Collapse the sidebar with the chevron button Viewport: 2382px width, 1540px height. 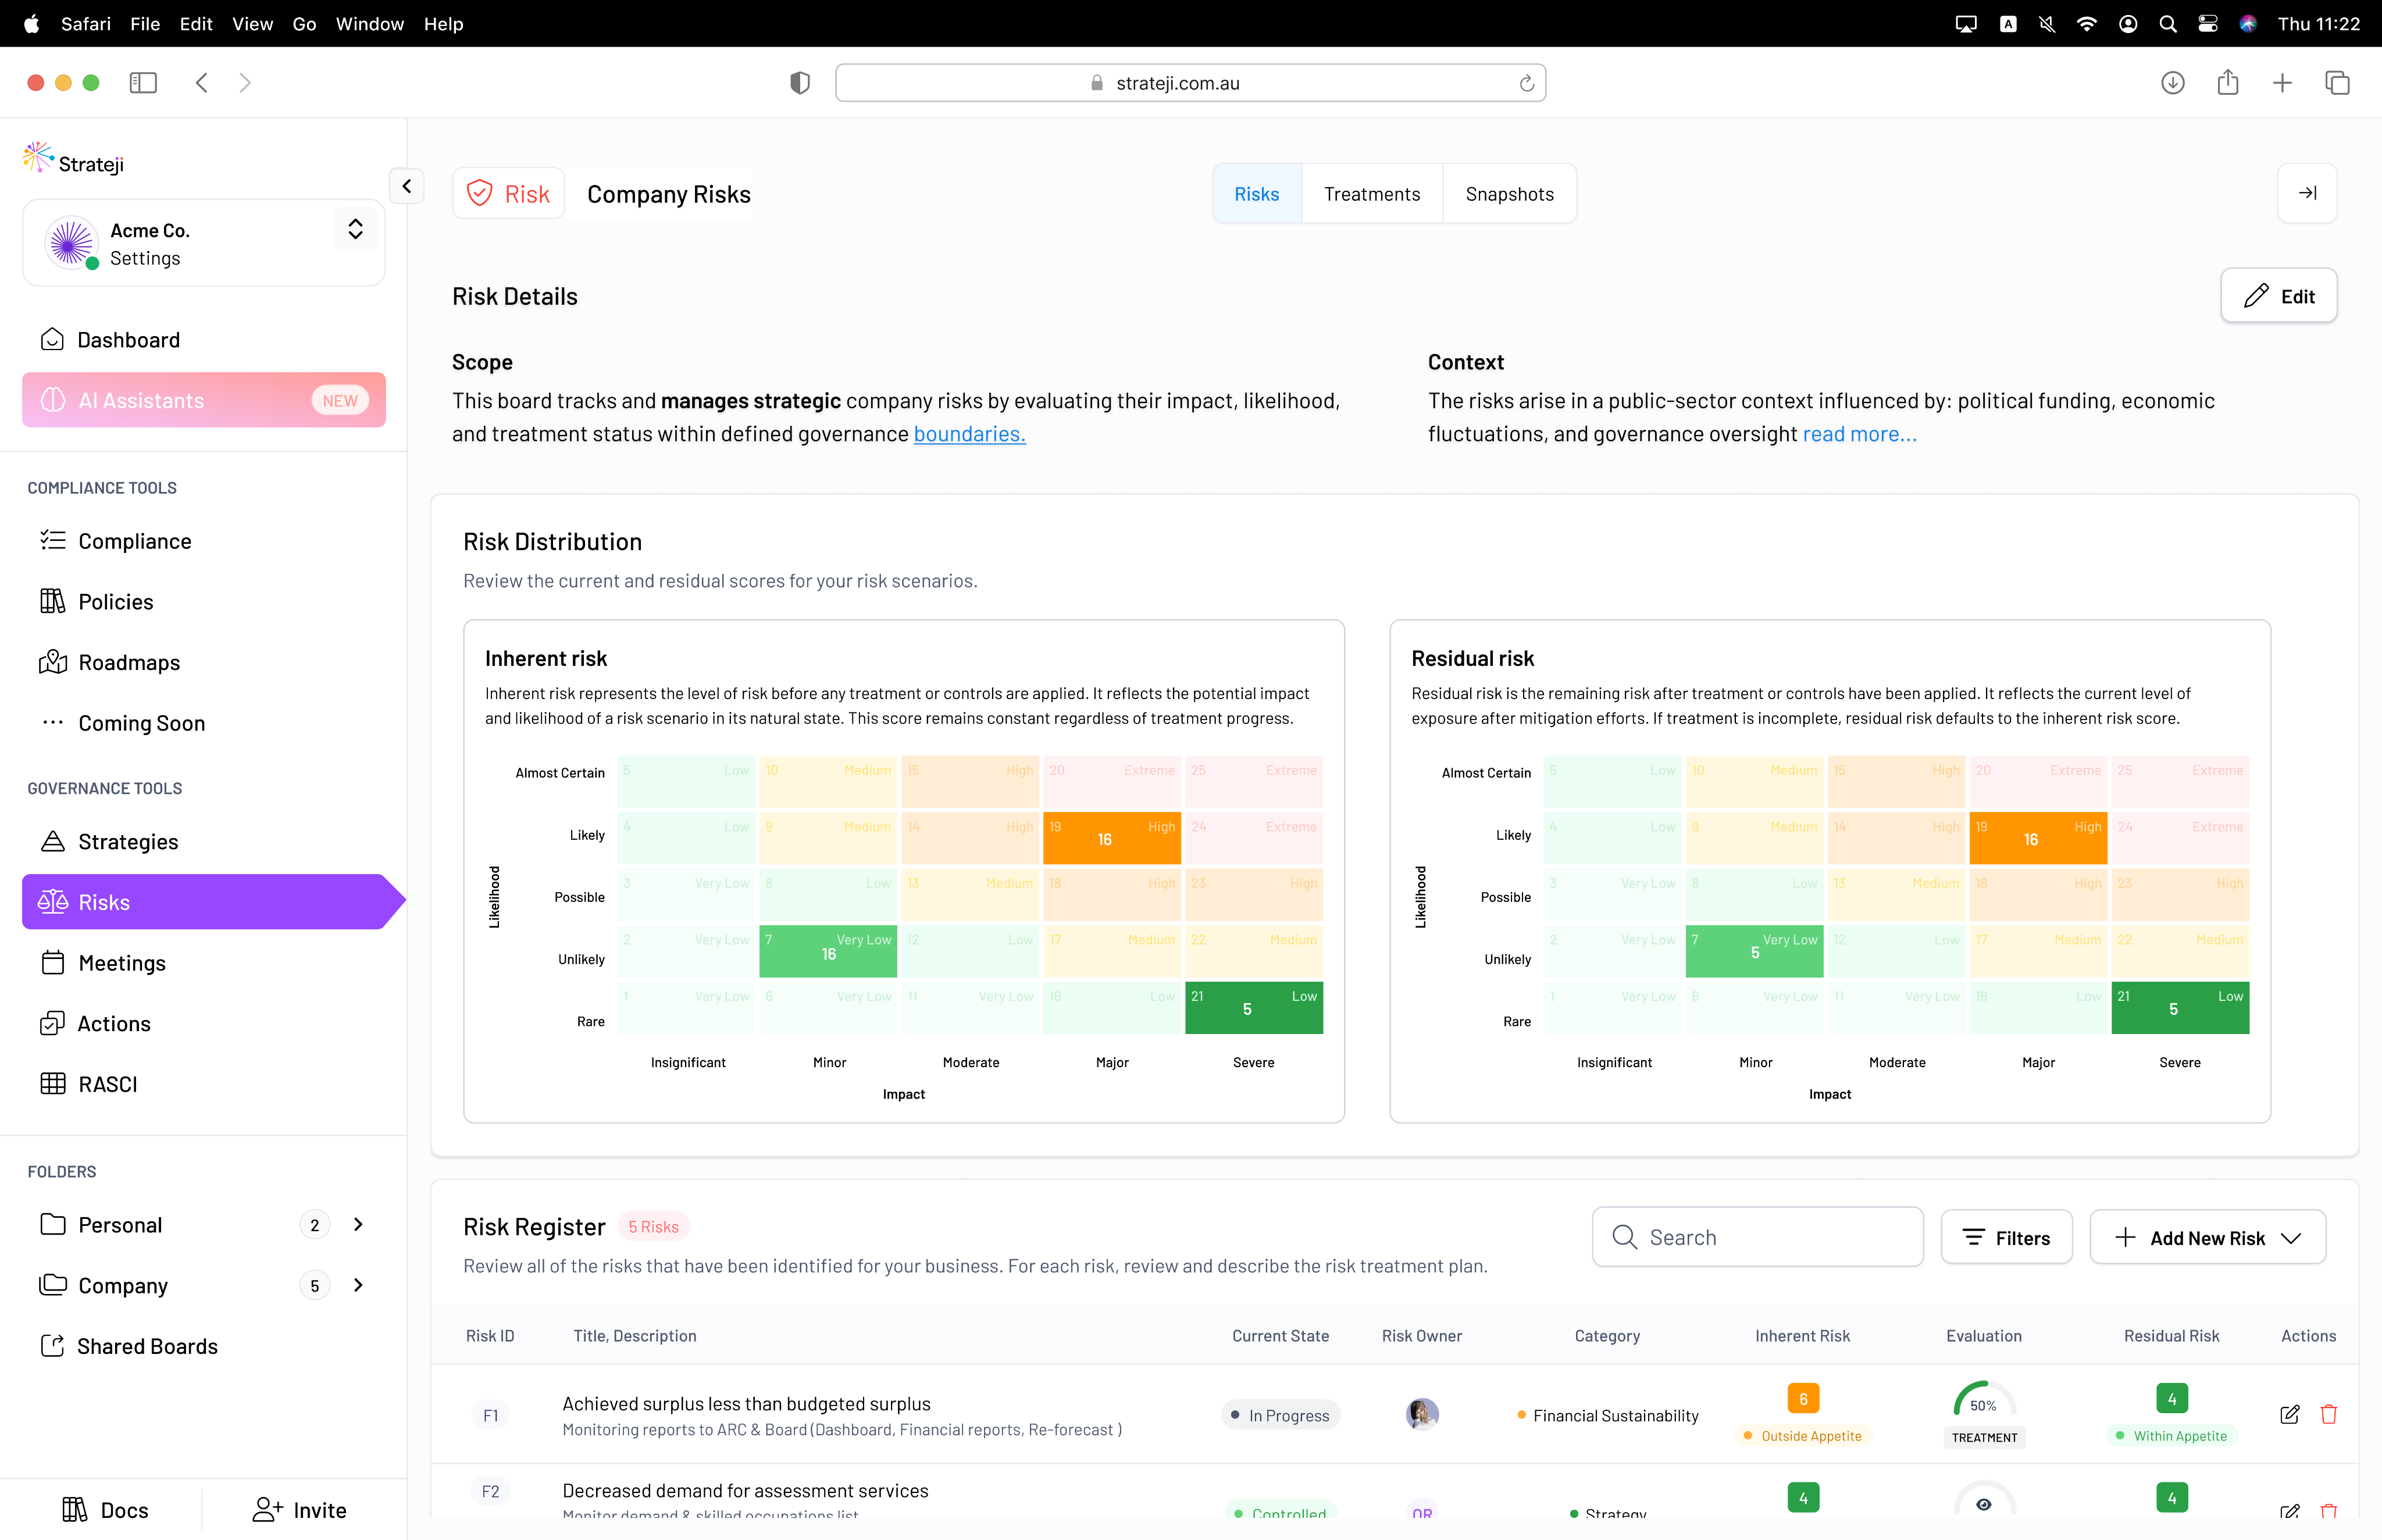point(406,186)
